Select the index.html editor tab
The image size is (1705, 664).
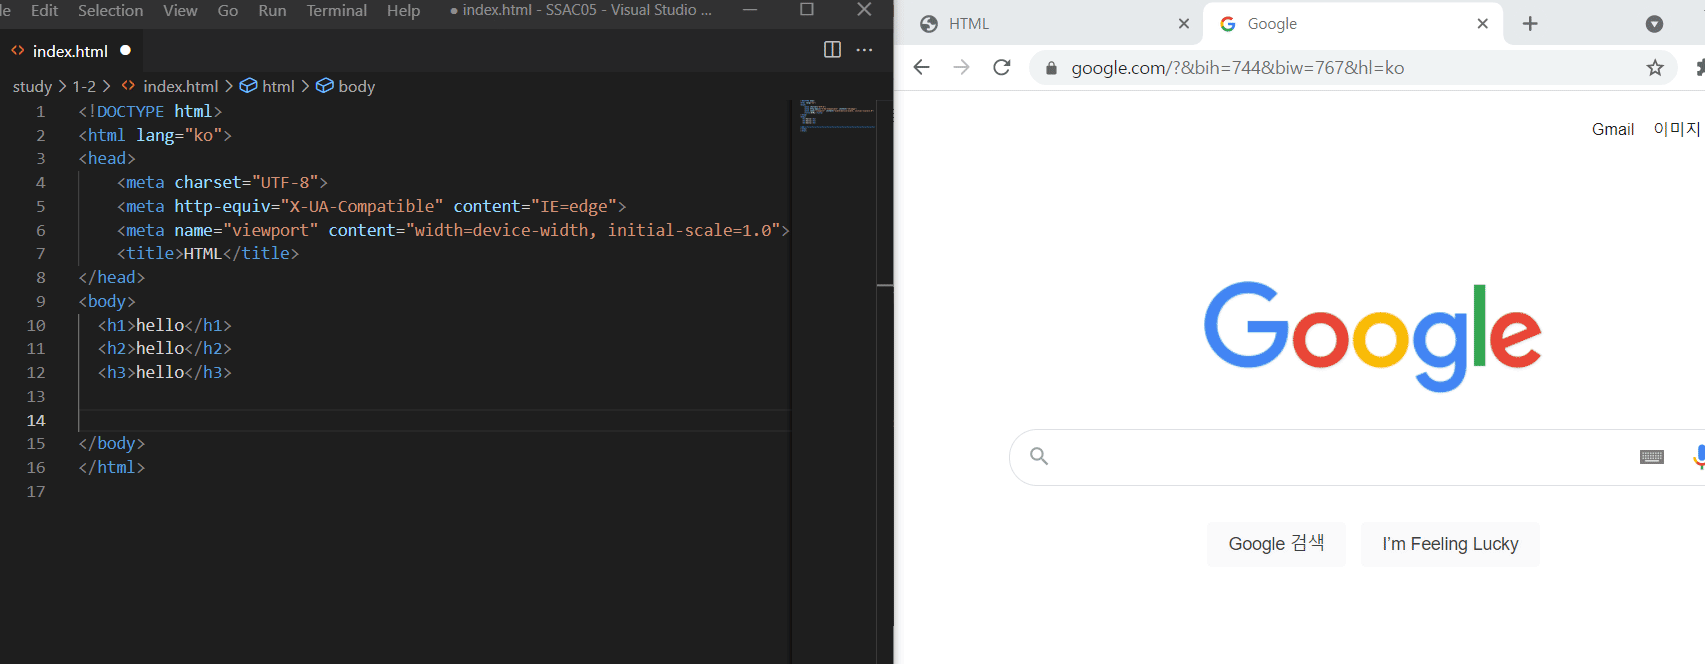click(70, 50)
